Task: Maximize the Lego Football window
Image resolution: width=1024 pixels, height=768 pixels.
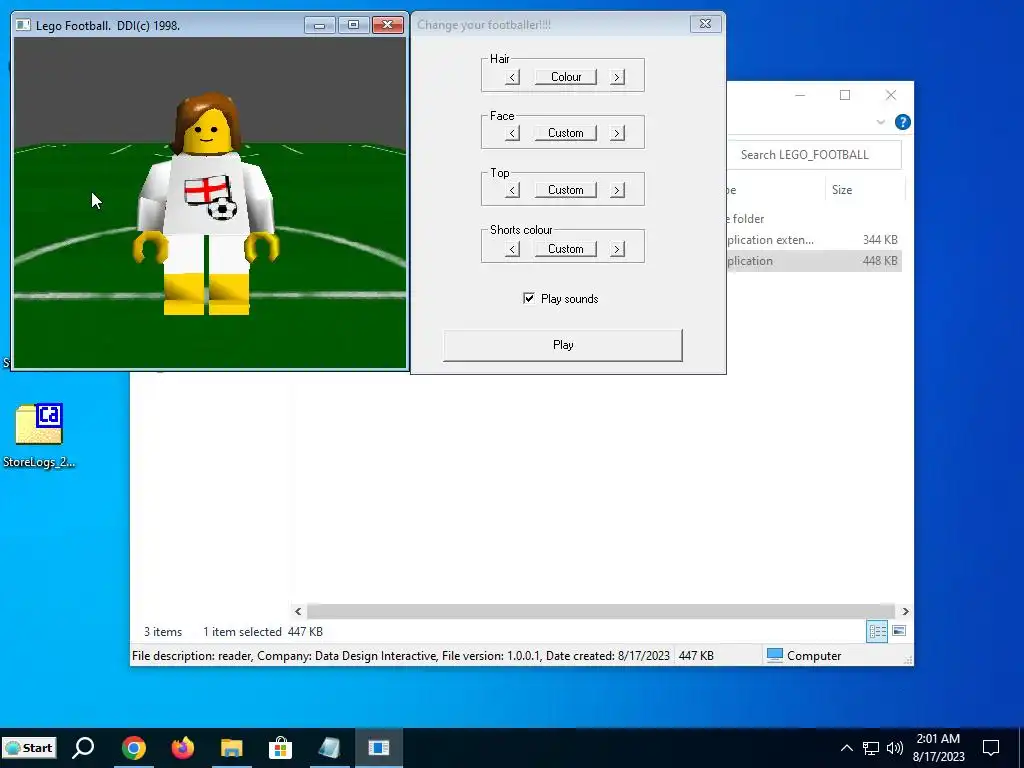Action: pos(353,25)
